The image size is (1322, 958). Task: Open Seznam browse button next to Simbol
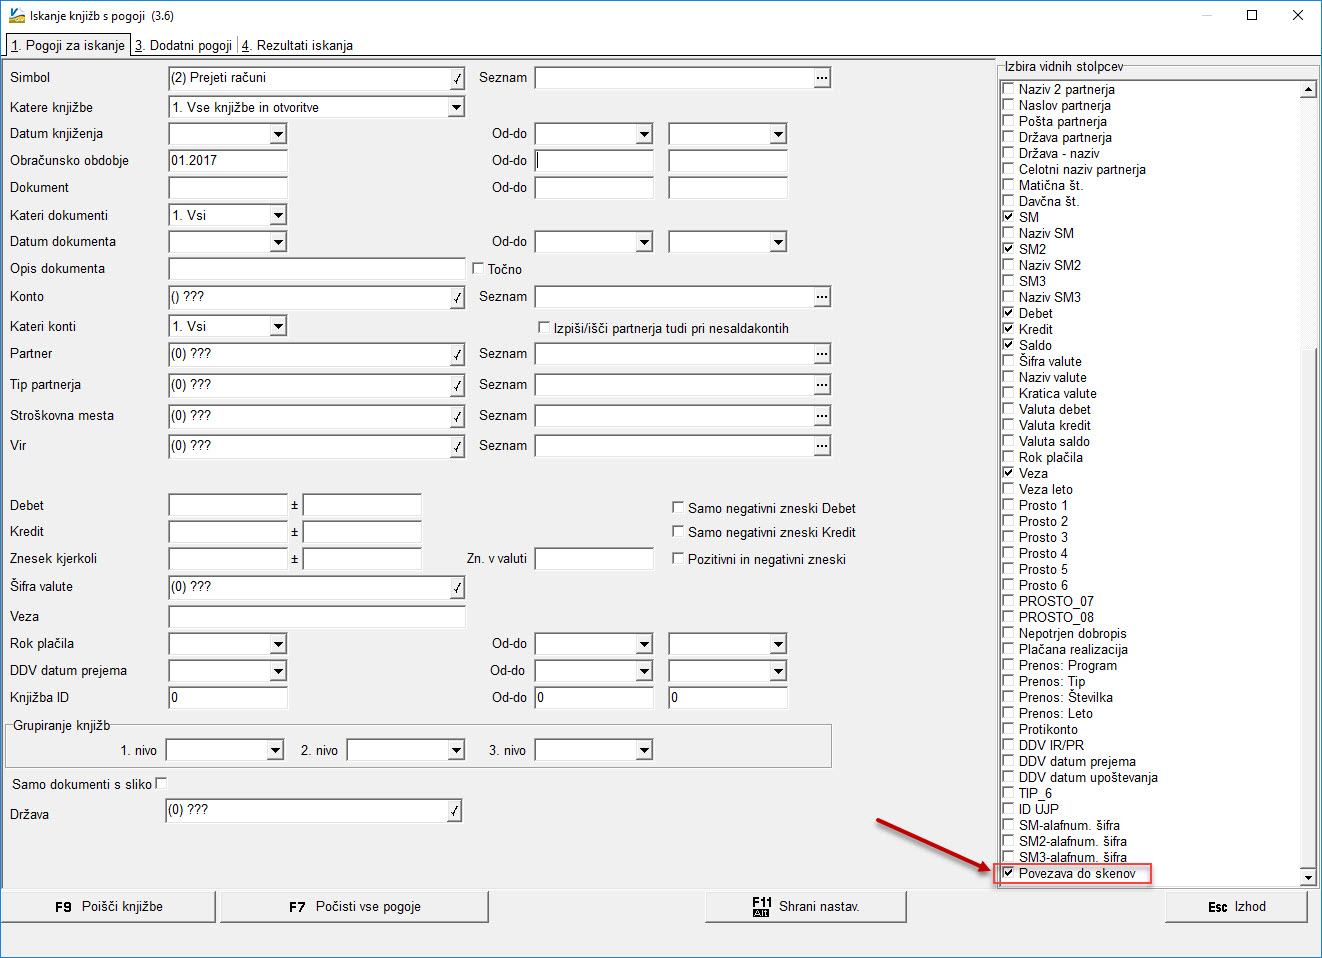point(822,78)
